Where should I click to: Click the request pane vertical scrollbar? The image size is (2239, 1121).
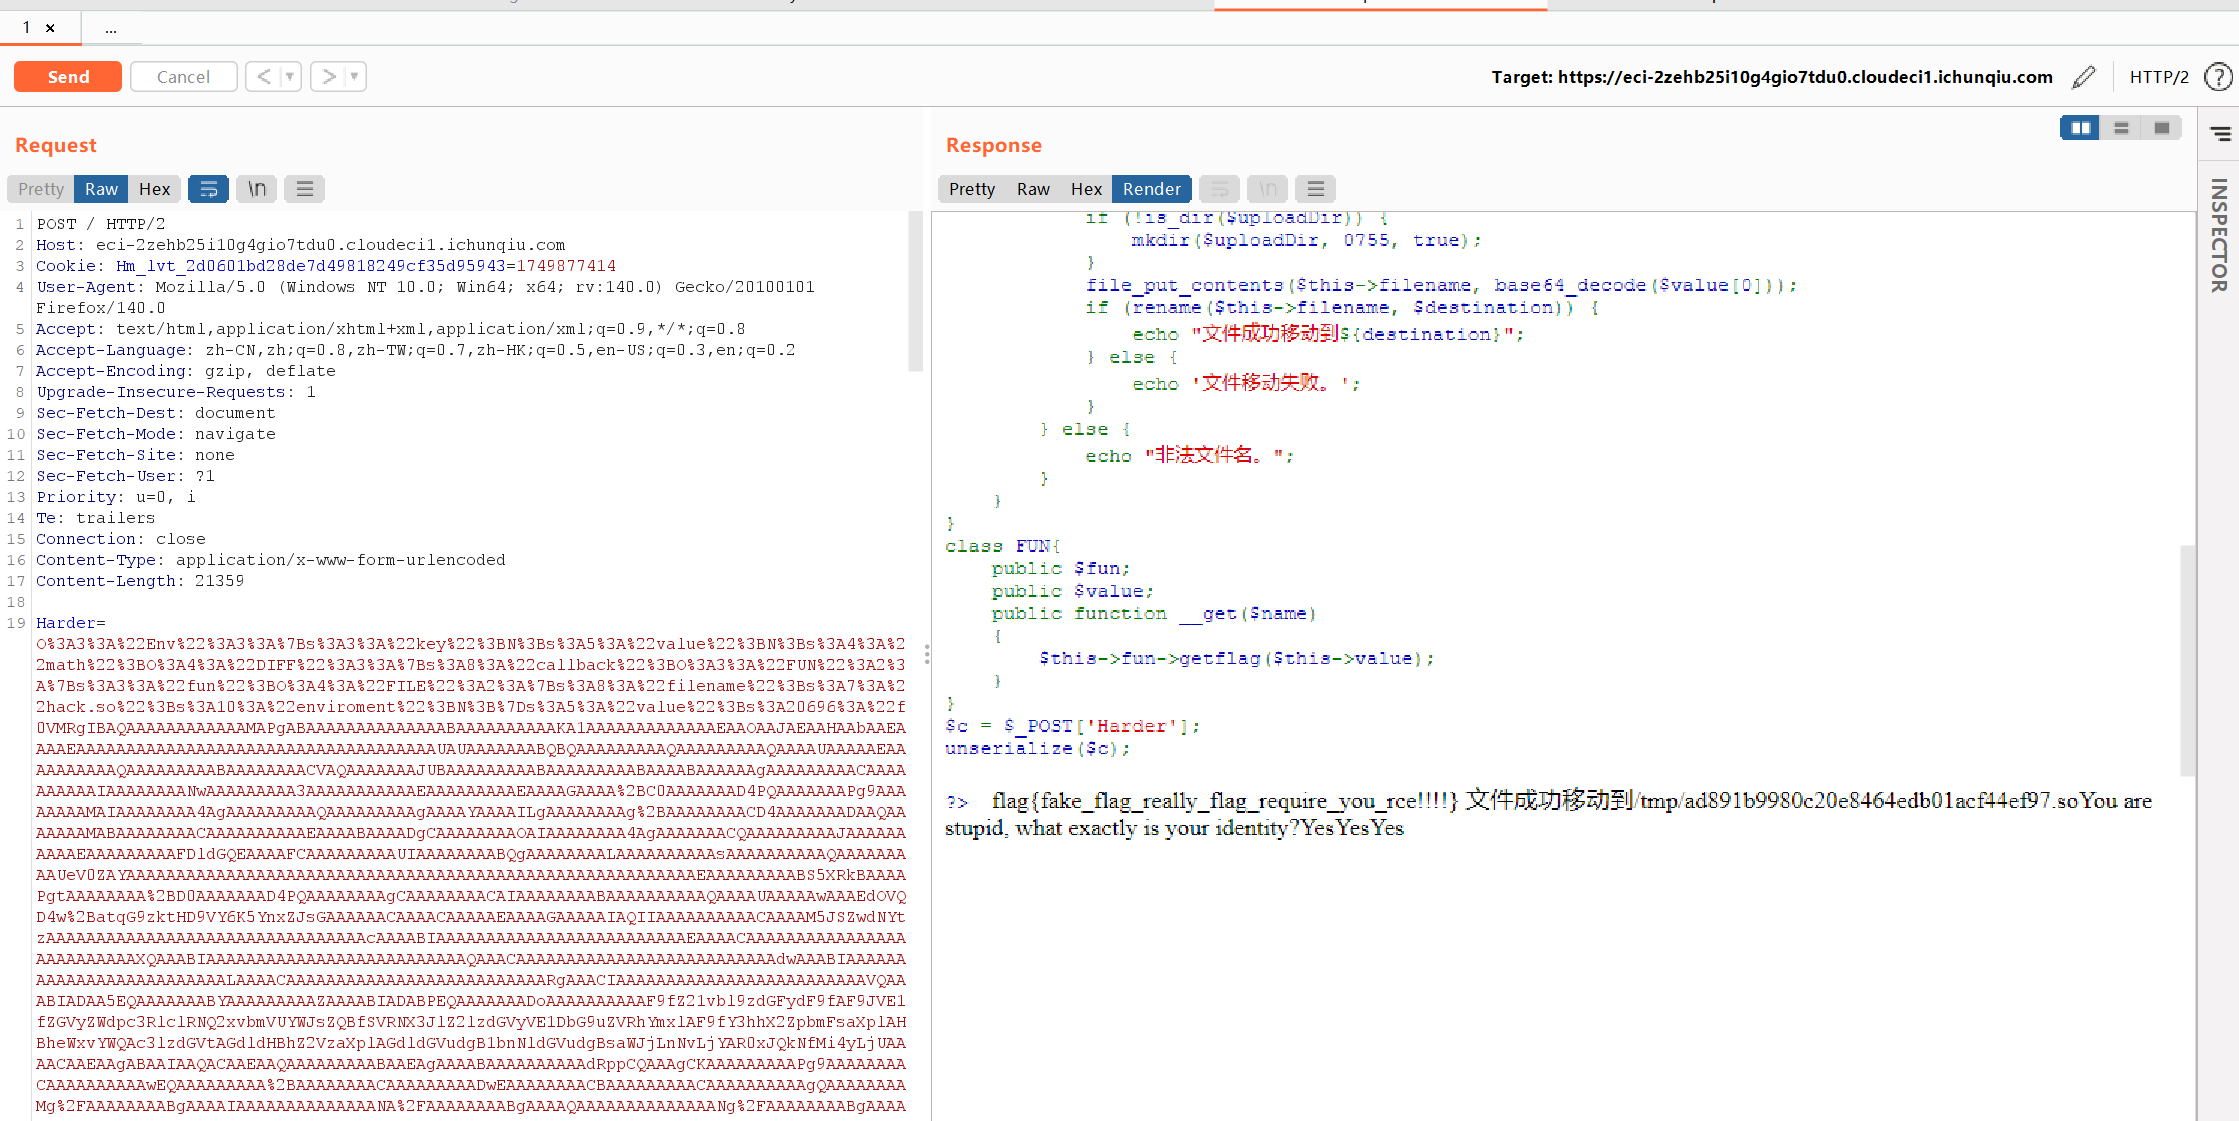[915, 291]
